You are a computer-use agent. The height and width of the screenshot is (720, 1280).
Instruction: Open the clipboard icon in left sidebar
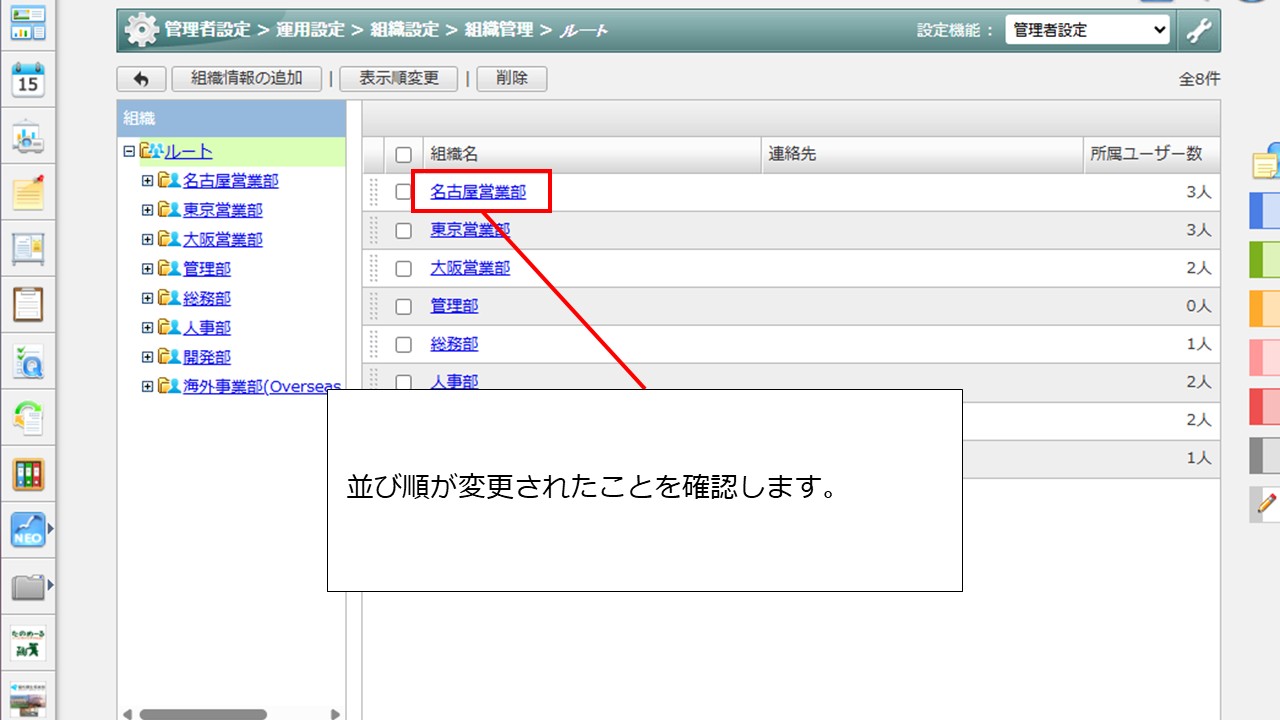[x=28, y=303]
